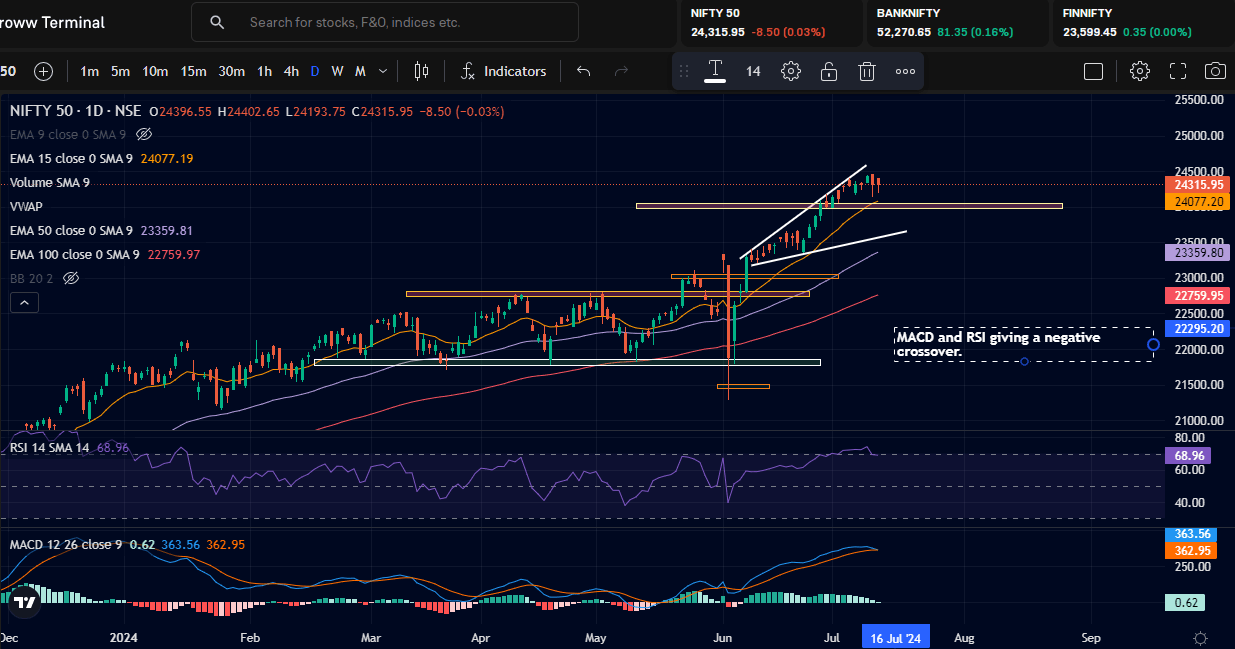Click the 0.62 histogram axis label
The height and width of the screenshot is (649, 1235).
pos(1185,602)
